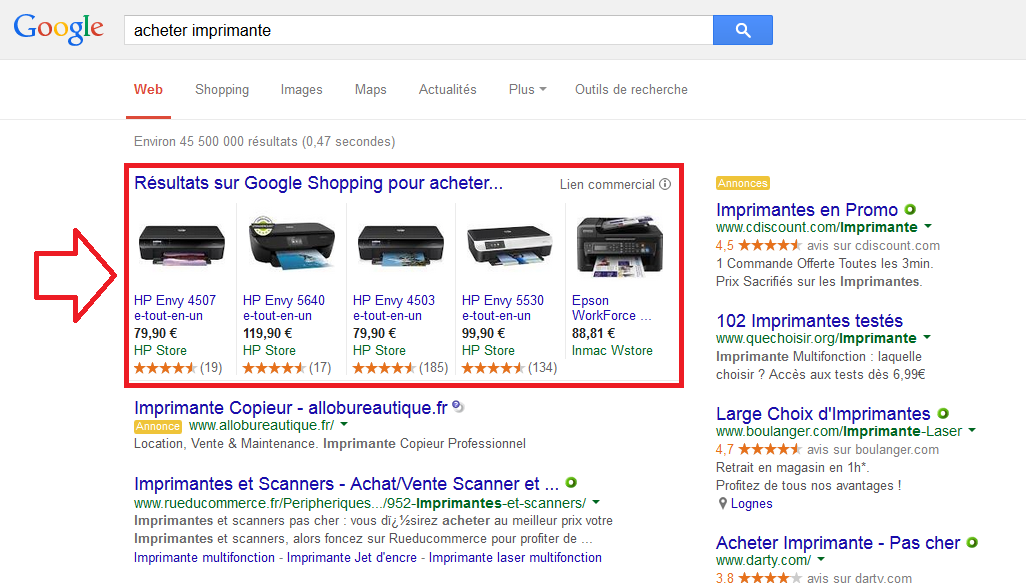
Task: Click green badge beside Imprimantes et Scanners result
Action: pos(571,483)
